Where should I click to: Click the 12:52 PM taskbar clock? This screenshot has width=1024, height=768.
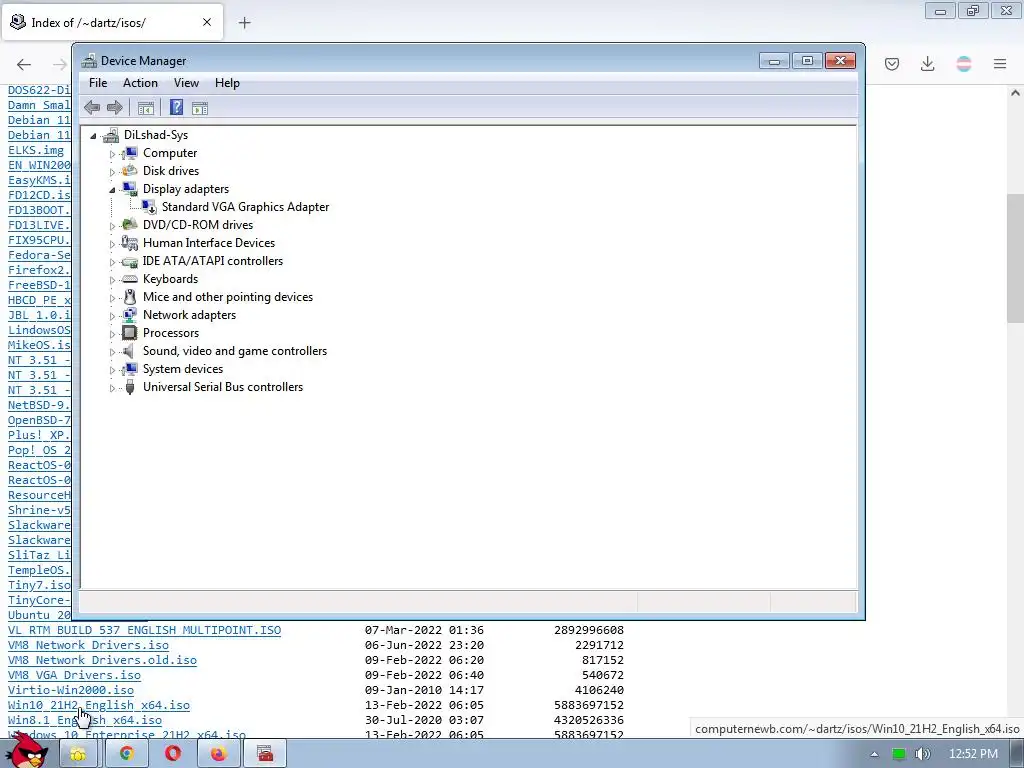972,754
